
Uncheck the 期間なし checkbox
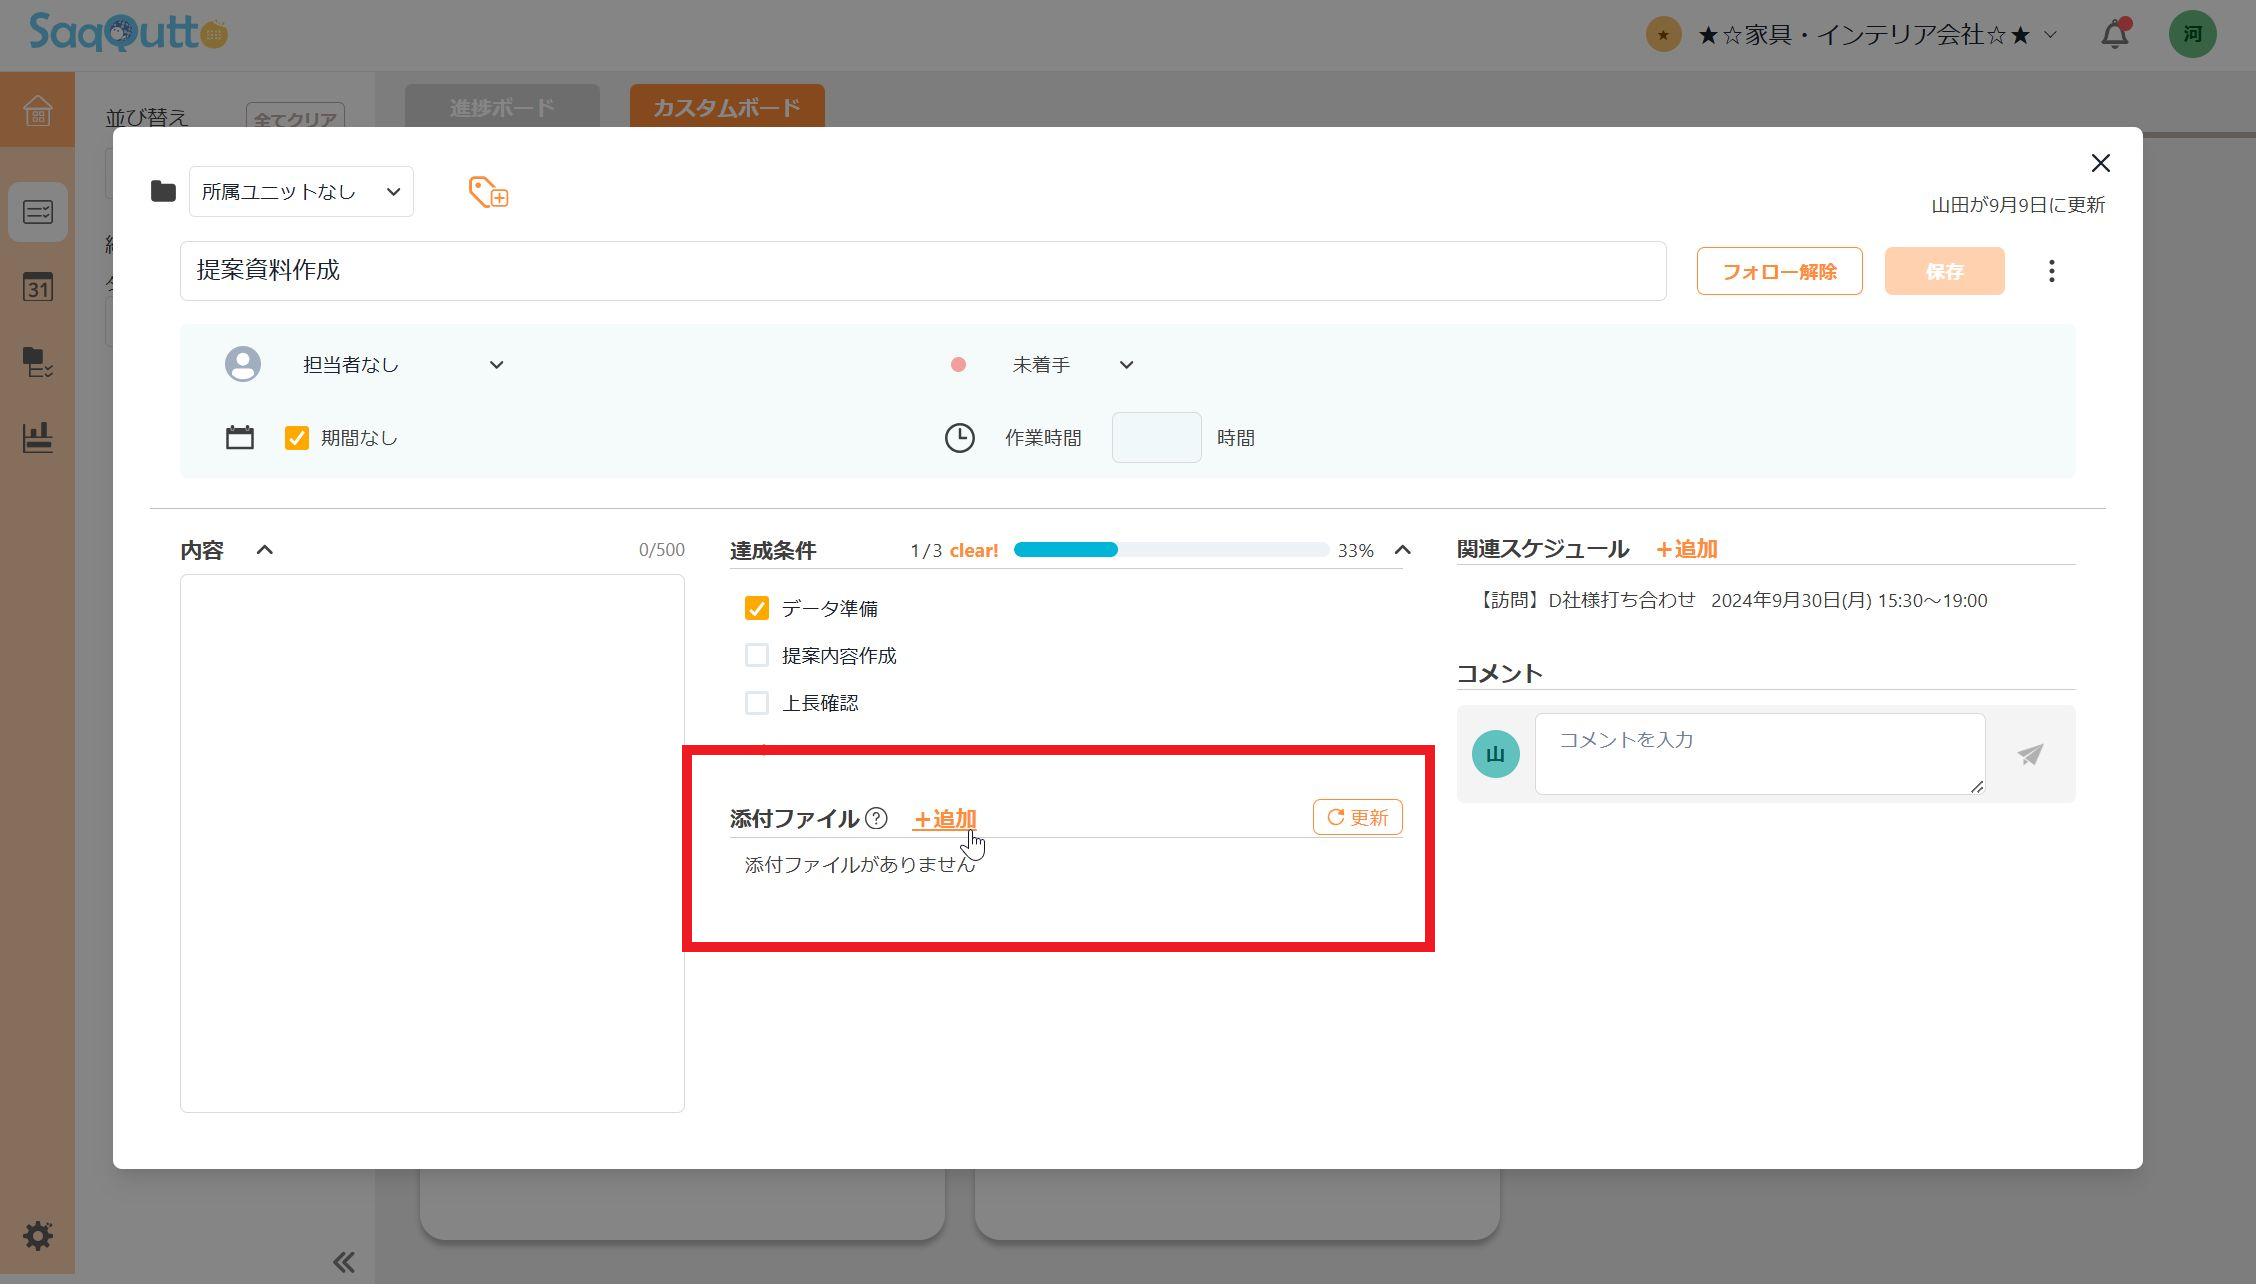point(297,438)
